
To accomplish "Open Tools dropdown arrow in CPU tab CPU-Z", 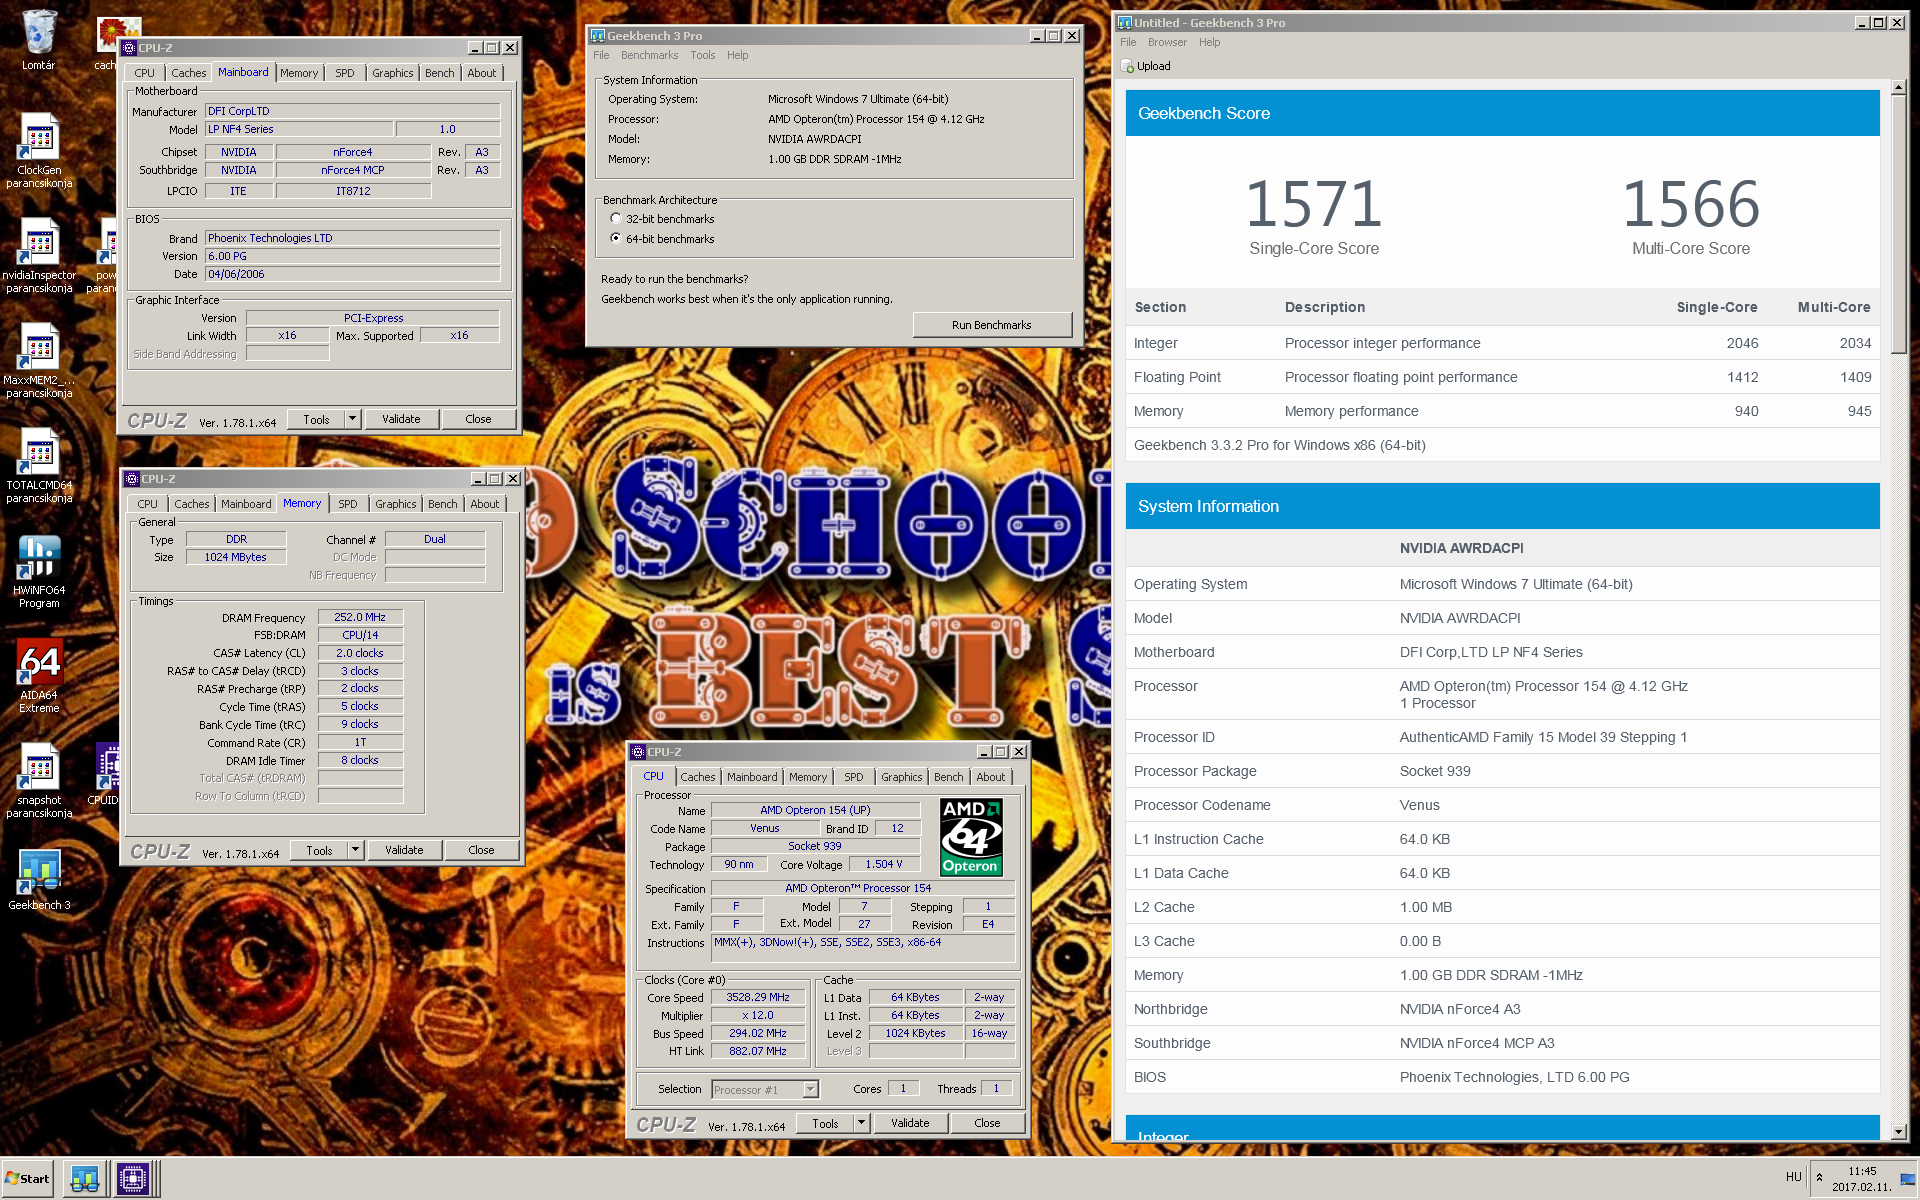I will 861,1123.
